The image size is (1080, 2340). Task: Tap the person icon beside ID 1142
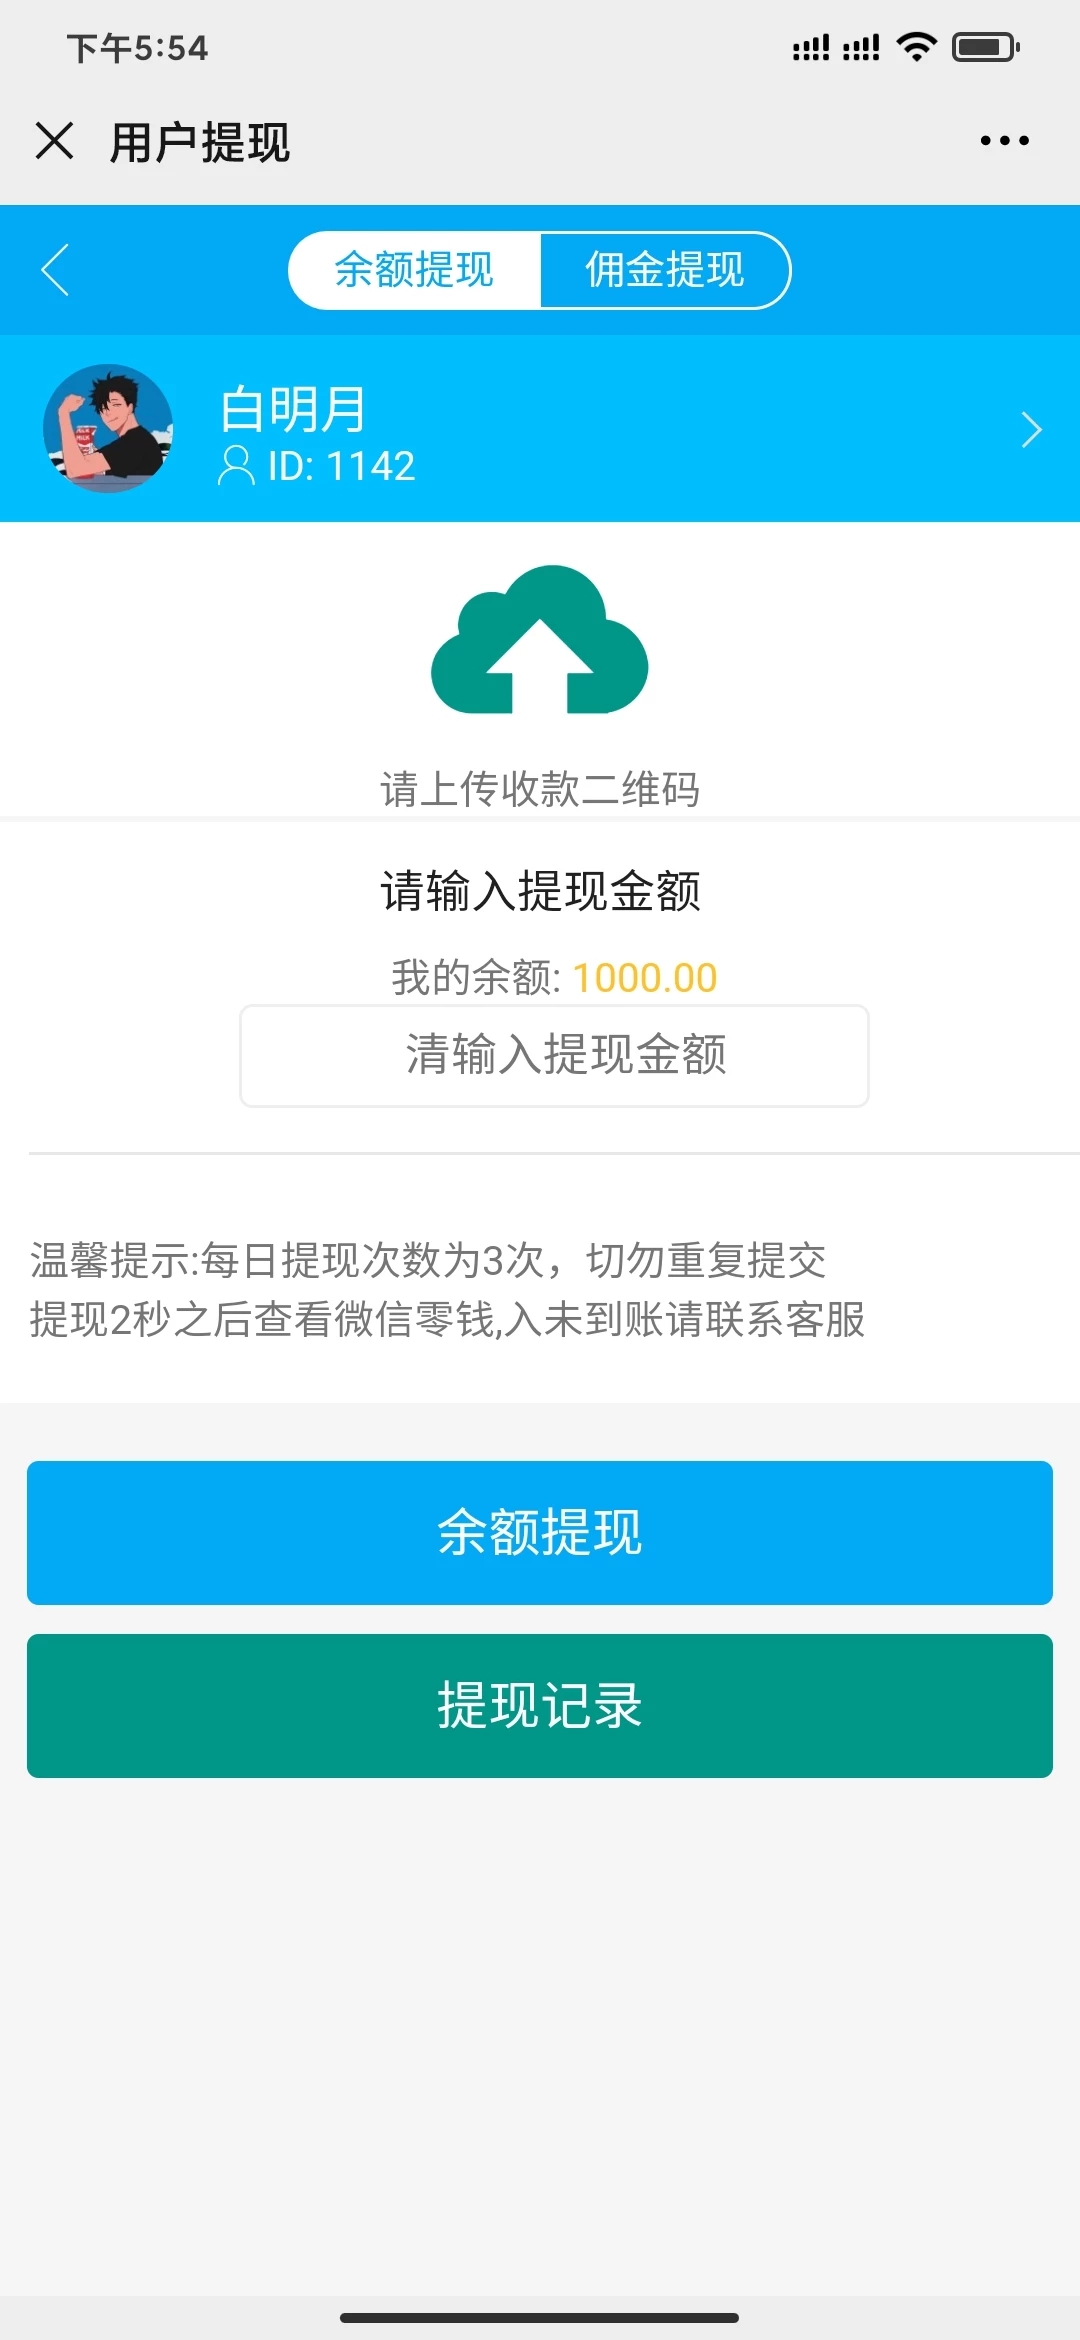236,466
